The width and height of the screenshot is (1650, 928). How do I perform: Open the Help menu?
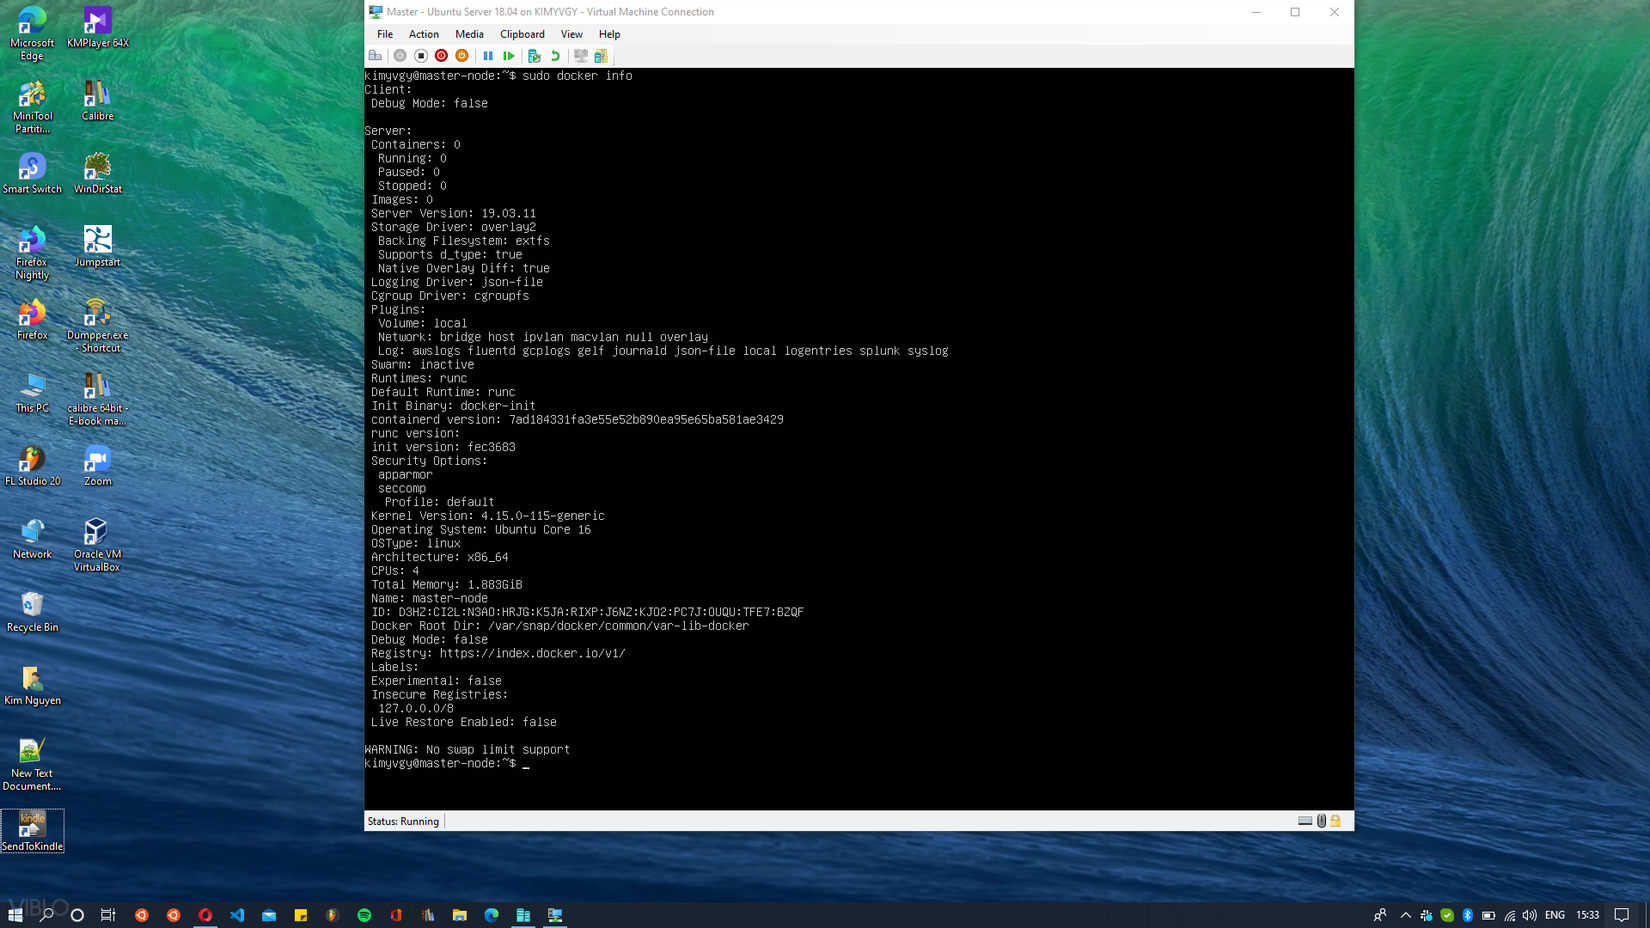[x=609, y=34]
